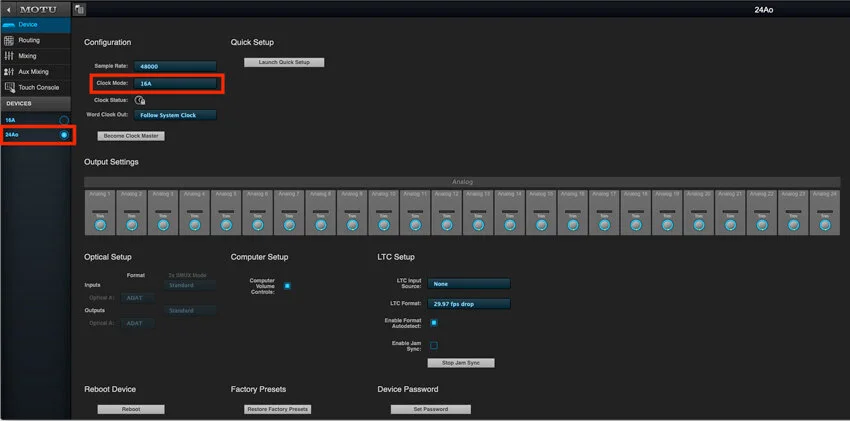Click the LTC Setup heading
The height and width of the screenshot is (421, 850).
pos(396,257)
